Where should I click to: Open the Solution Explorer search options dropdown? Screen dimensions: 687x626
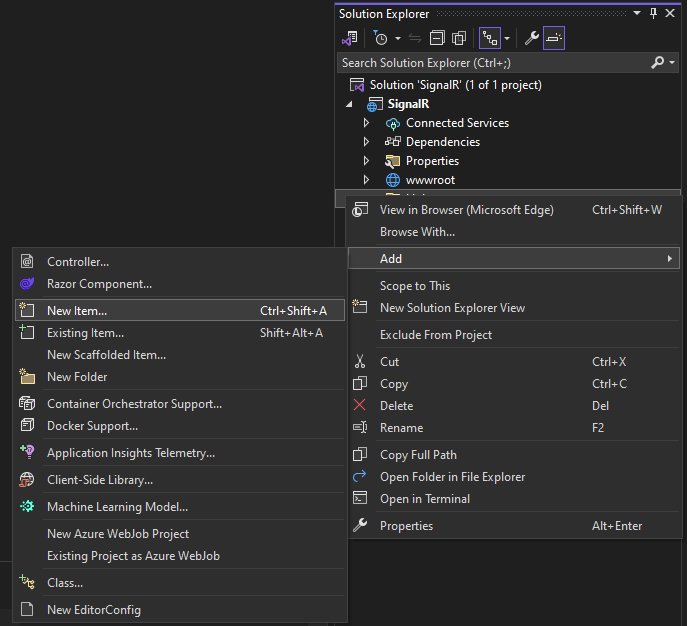click(670, 62)
